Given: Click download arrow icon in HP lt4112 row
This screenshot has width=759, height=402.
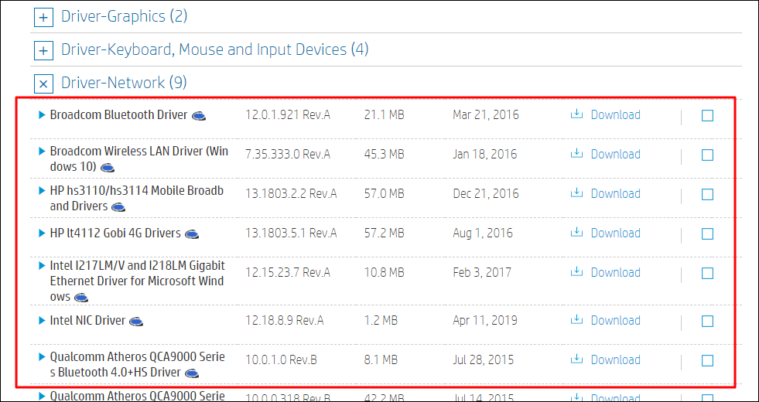Looking at the screenshot, I should pos(577,232).
